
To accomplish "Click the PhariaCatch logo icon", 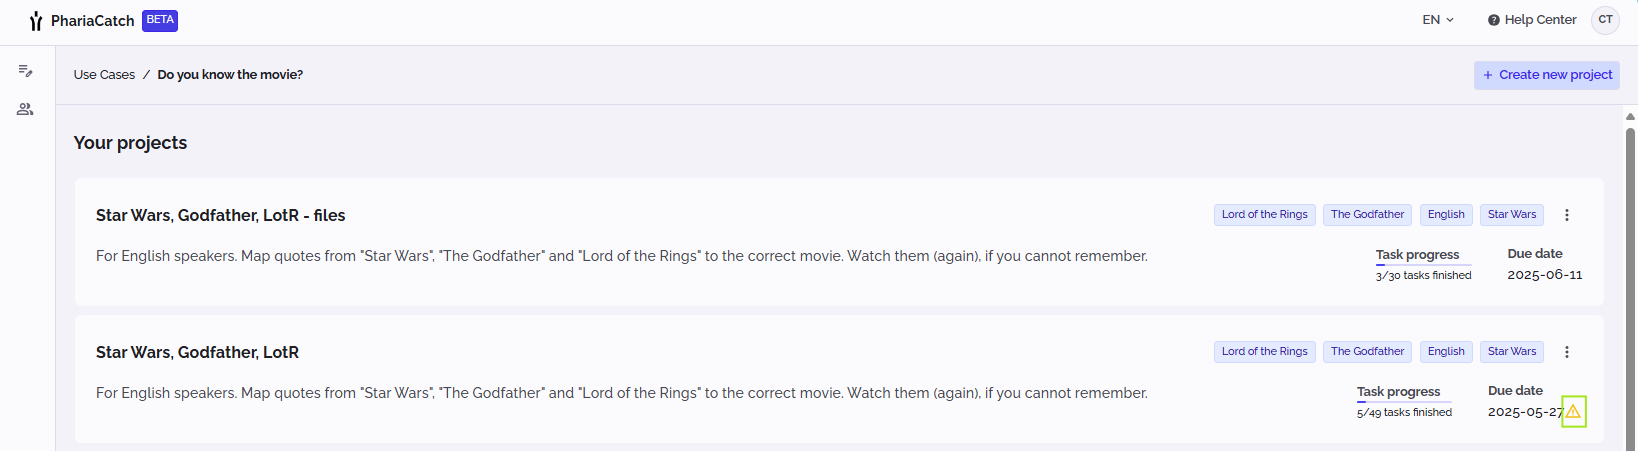I will [x=36, y=21].
